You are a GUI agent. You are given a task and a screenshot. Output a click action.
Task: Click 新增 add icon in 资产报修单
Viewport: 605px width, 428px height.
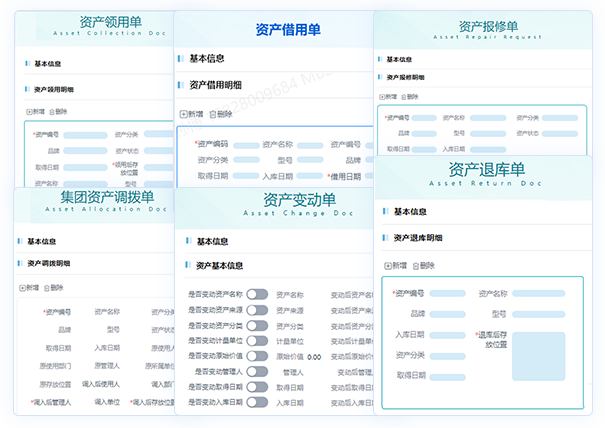click(x=382, y=97)
